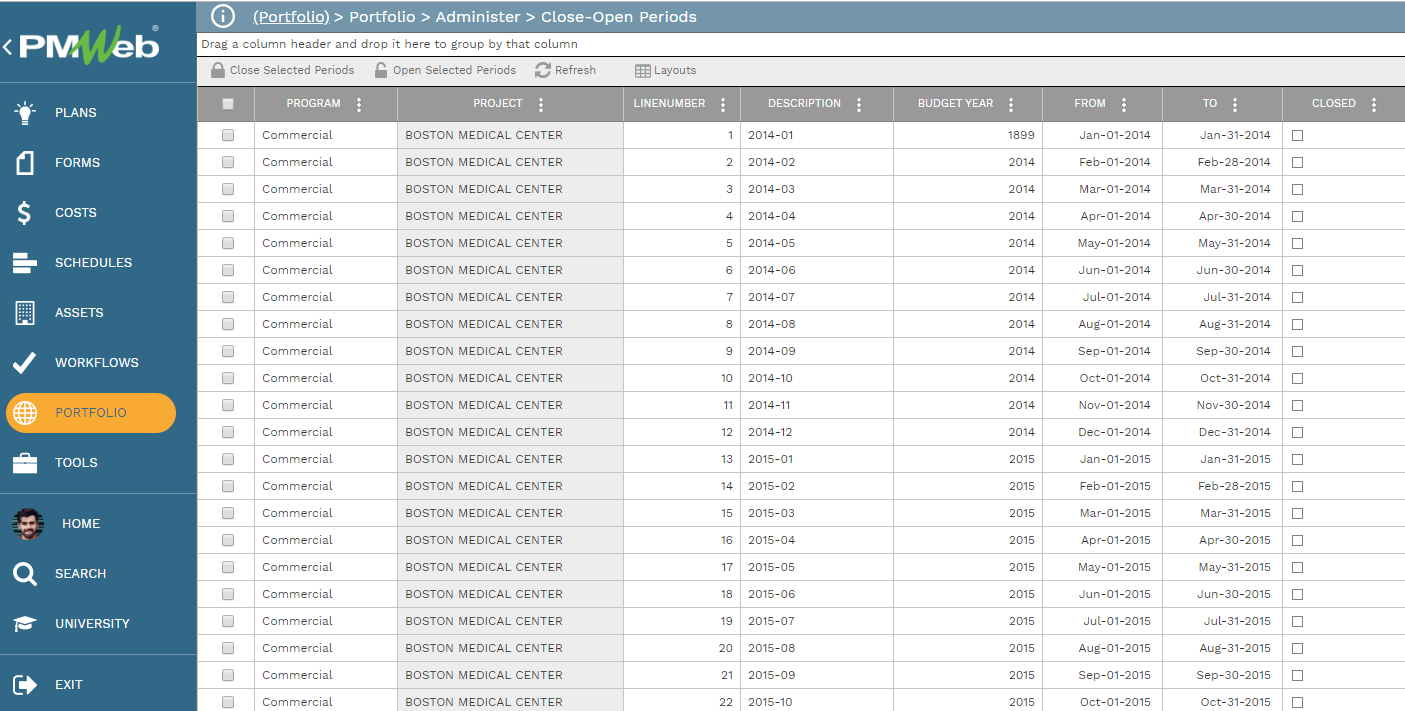Image resolution: width=1405 pixels, height=711 pixels.
Task: Click the info icon beside the breadcrumb
Action: click(x=223, y=16)
